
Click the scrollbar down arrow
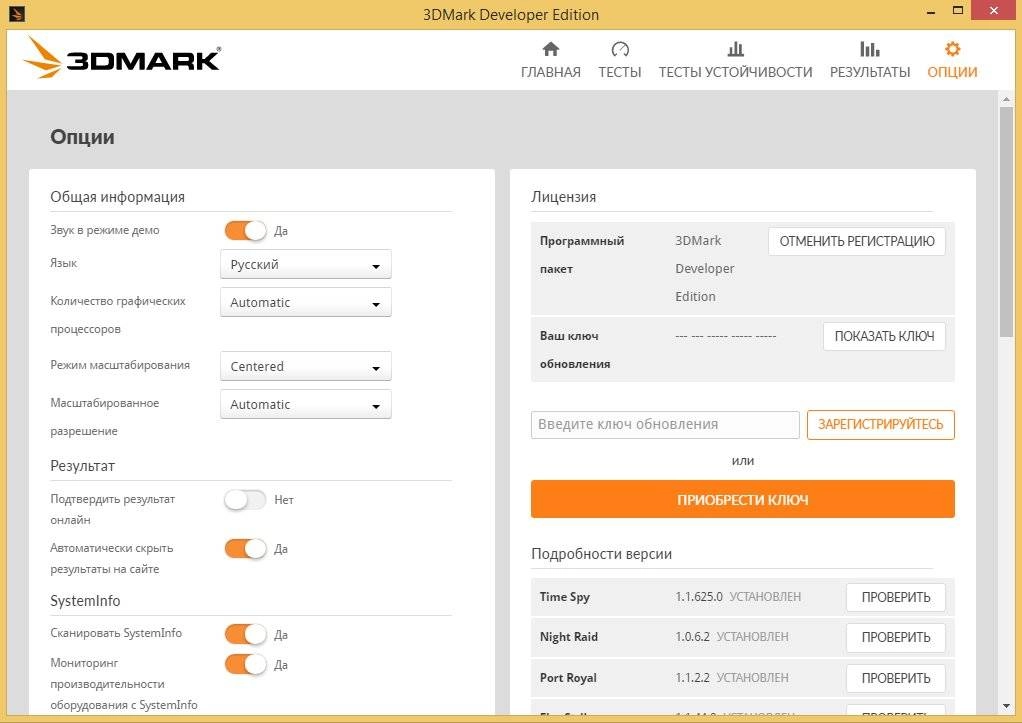click(1006, 706)
